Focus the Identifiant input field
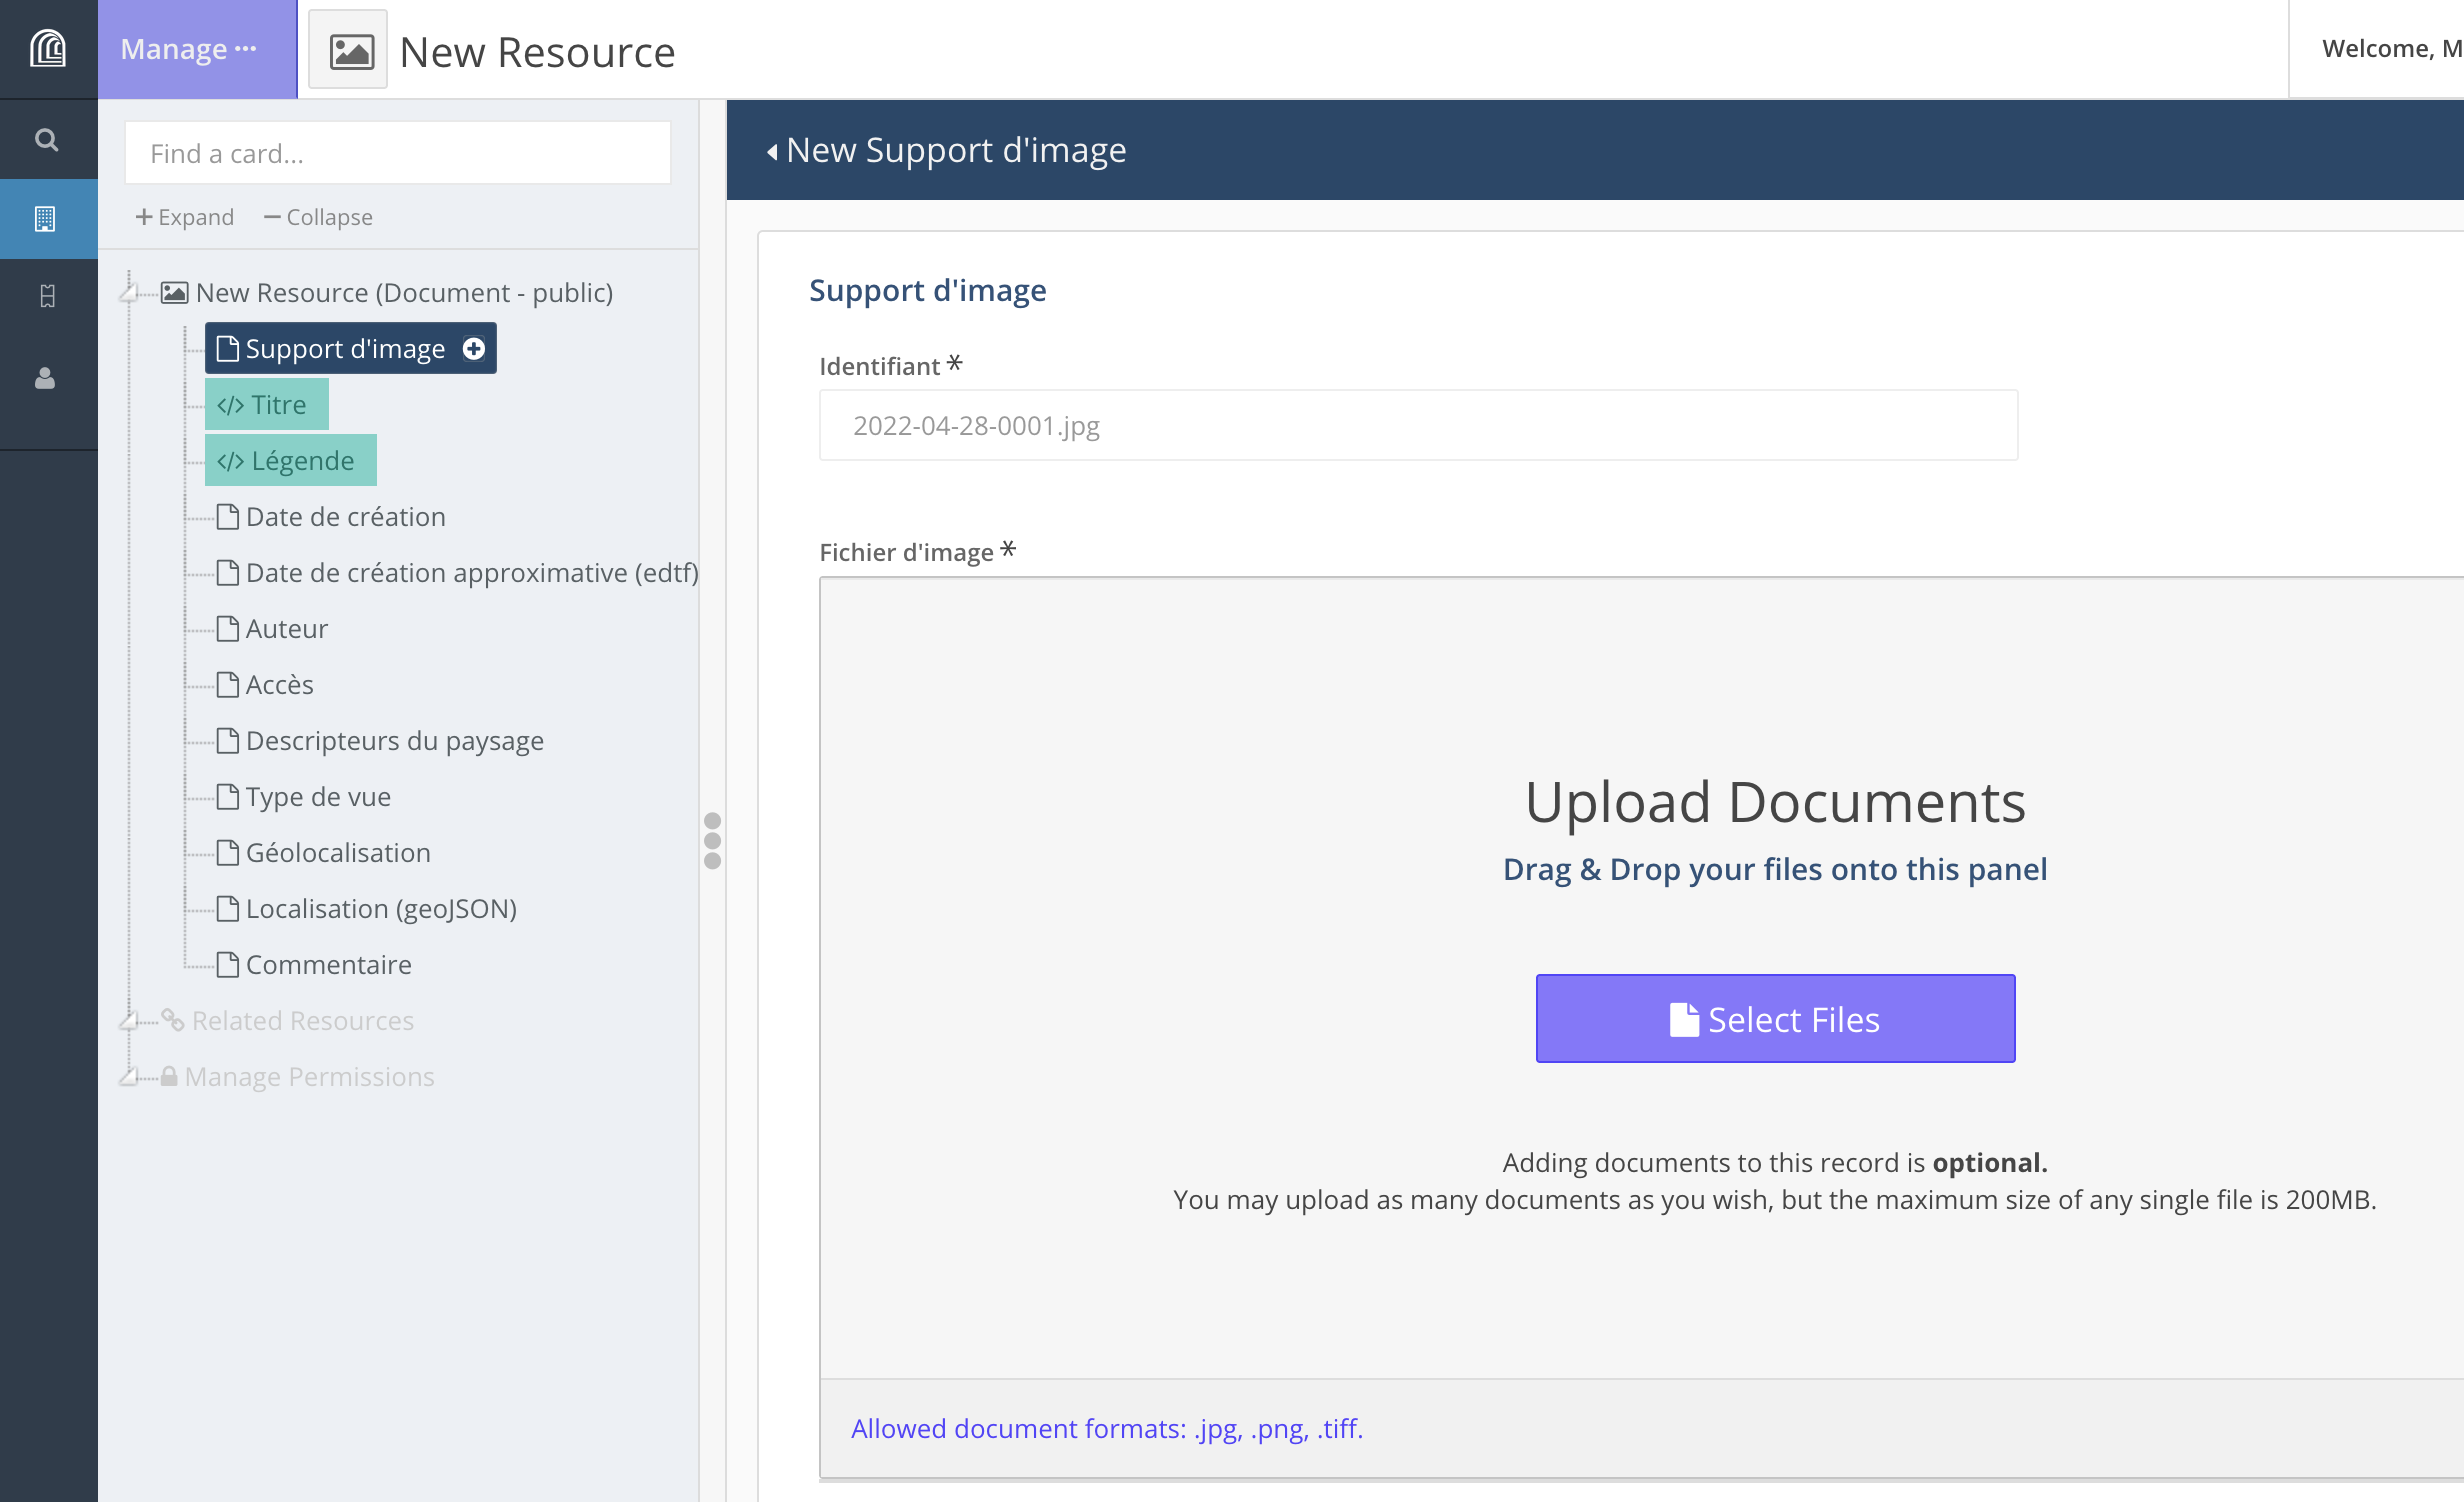 pyautogui.click(x=1417, y=426)
